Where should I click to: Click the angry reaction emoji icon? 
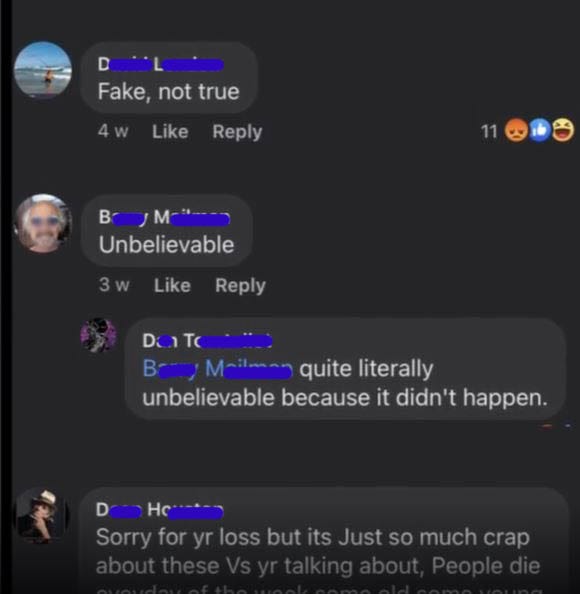coord(516,130)
